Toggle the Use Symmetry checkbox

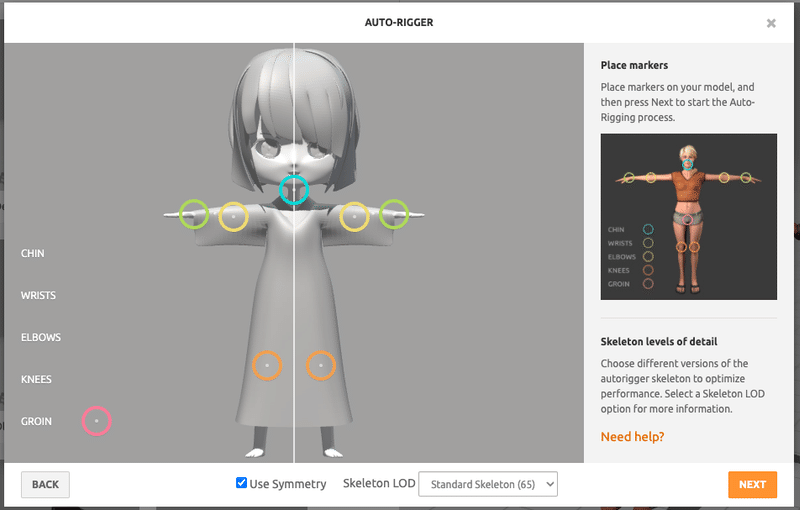241,482
